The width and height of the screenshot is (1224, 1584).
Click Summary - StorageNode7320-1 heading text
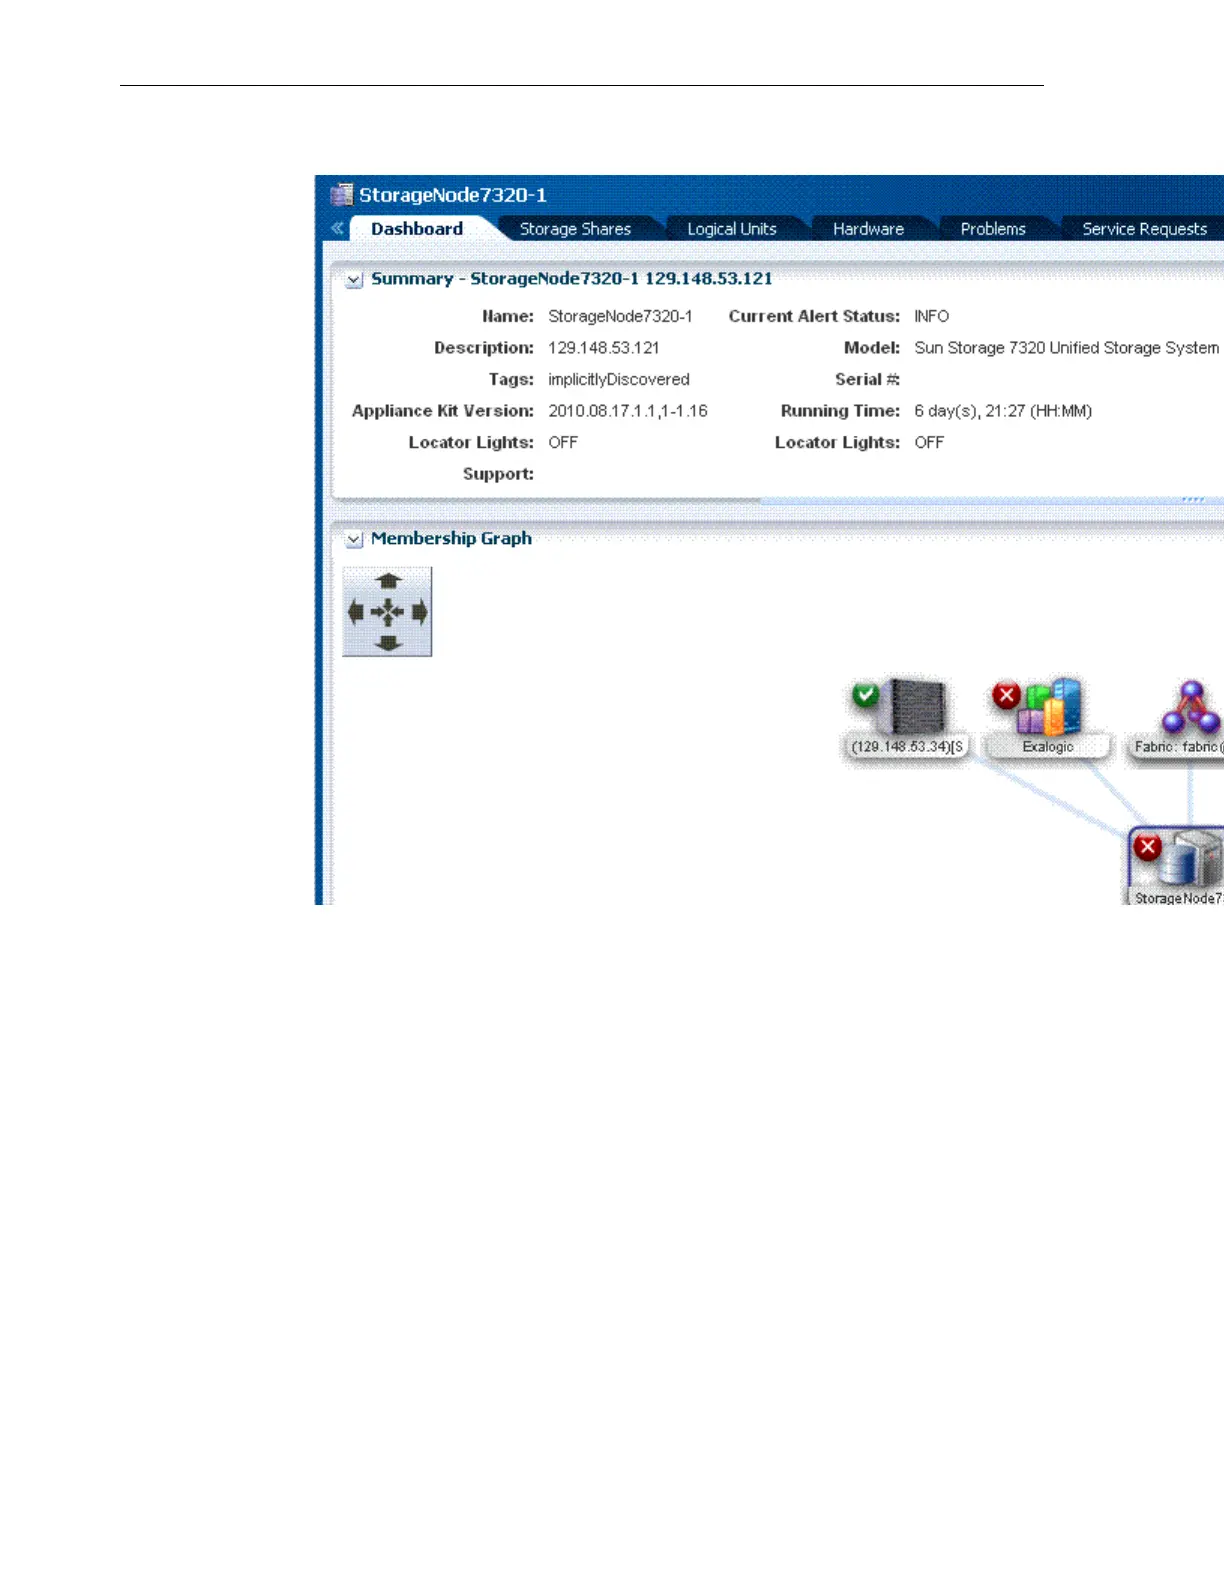point(572,279)
